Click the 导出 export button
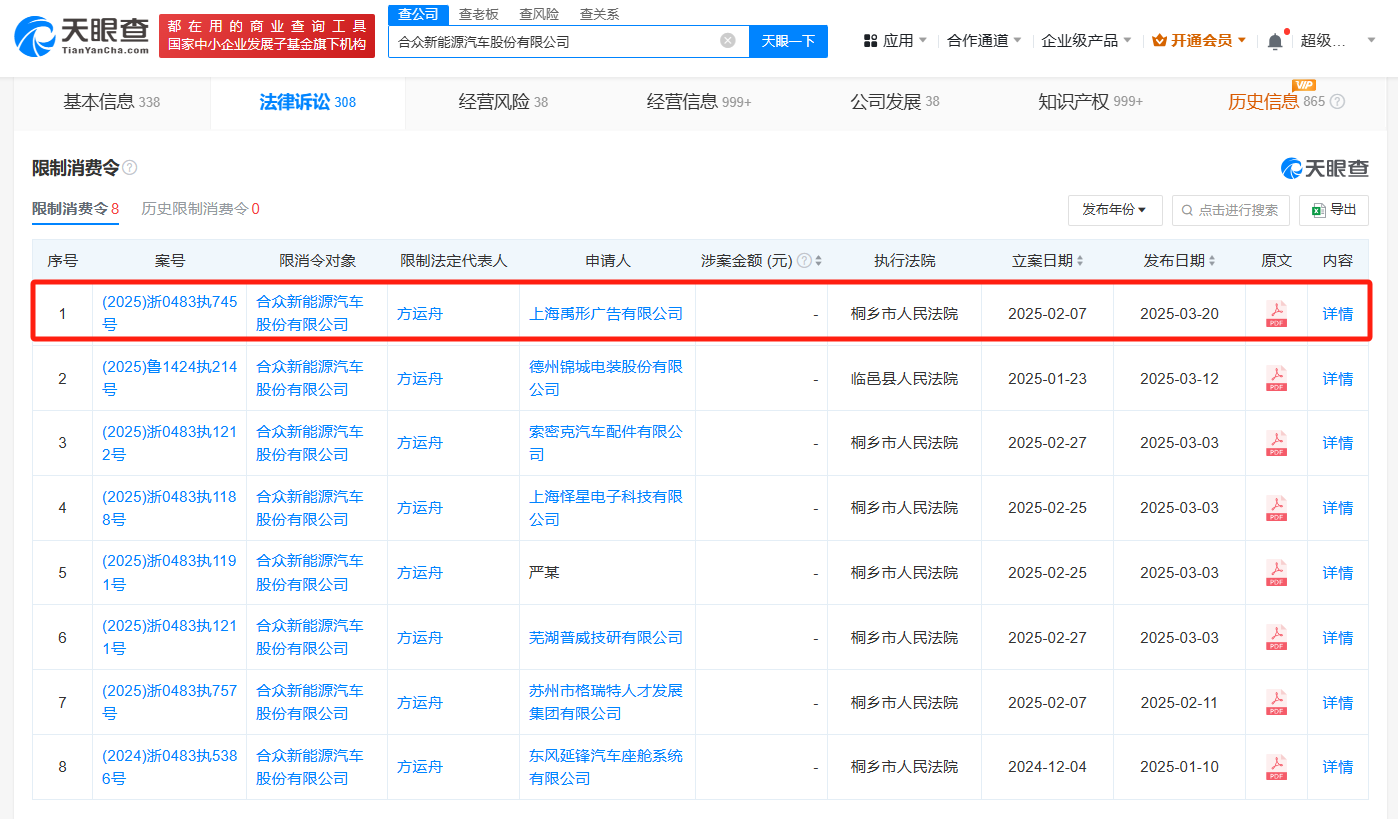 [x=1334, y=210]
